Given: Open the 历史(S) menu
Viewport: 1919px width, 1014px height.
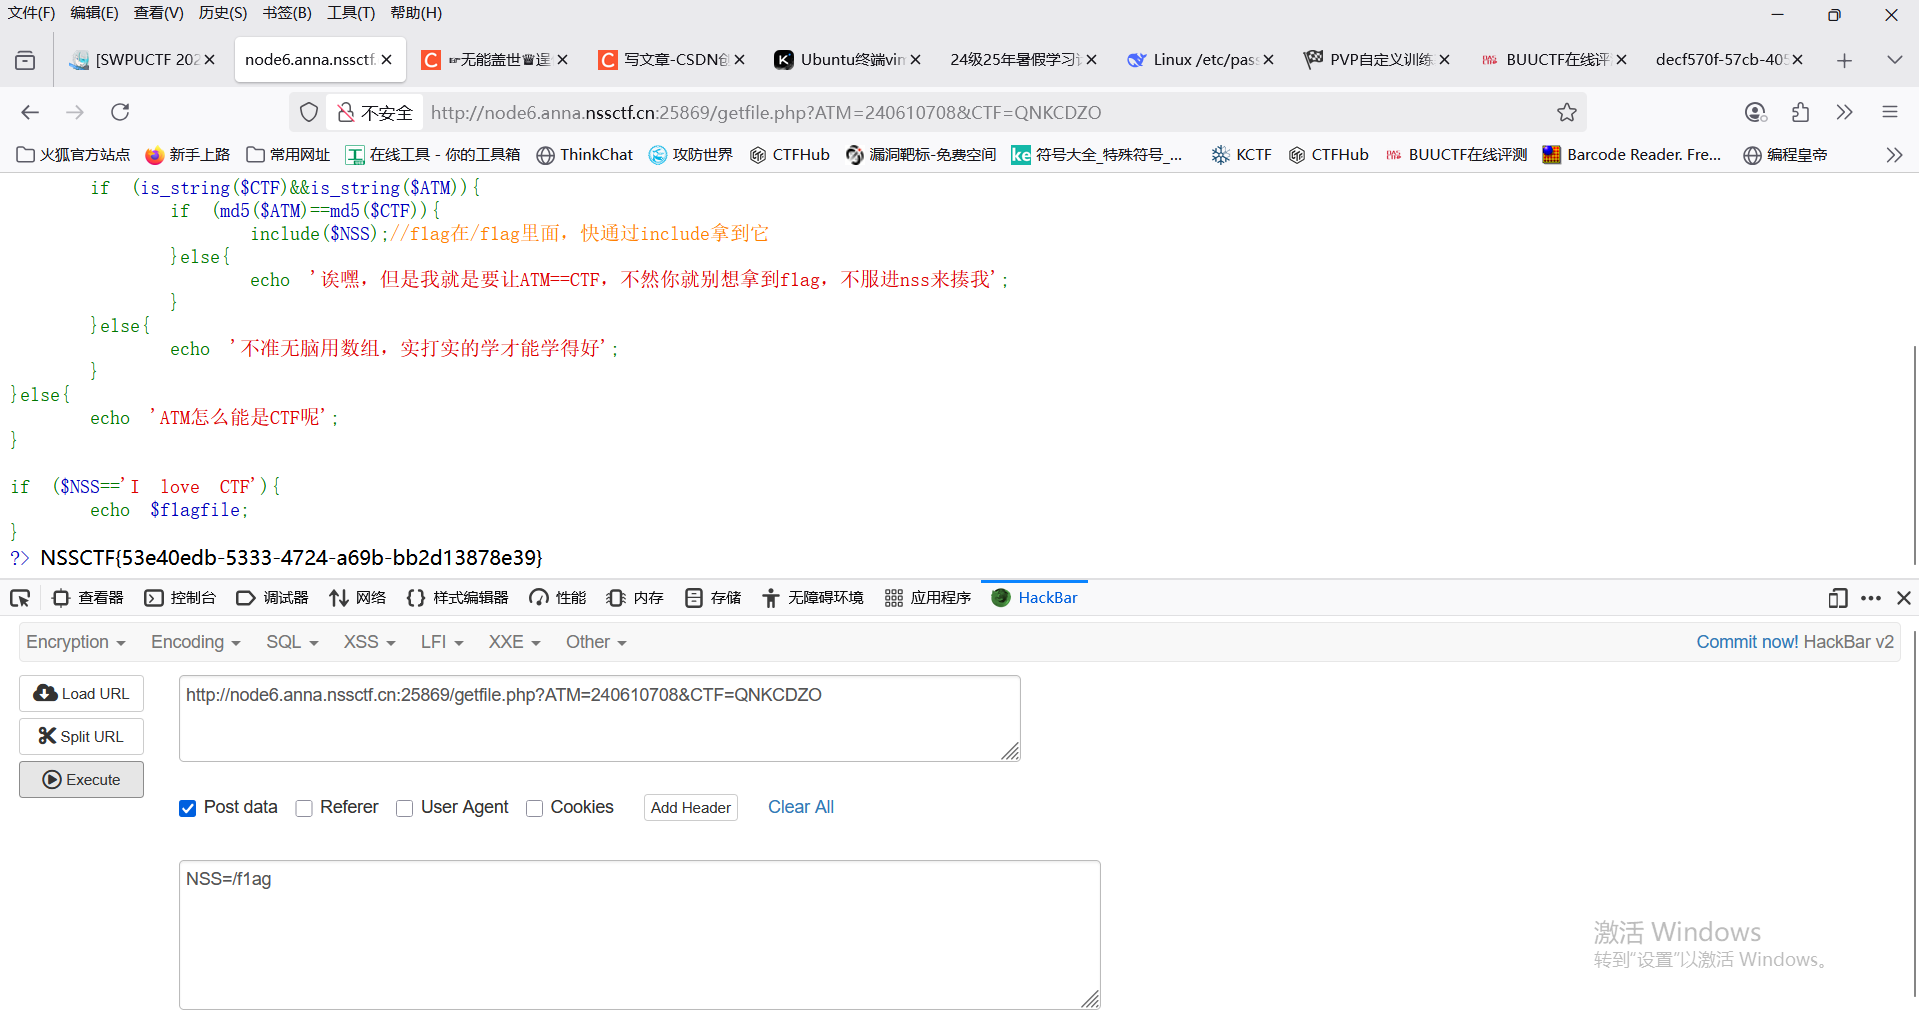Looking at the screenshot, I should (x=223, y=13).
